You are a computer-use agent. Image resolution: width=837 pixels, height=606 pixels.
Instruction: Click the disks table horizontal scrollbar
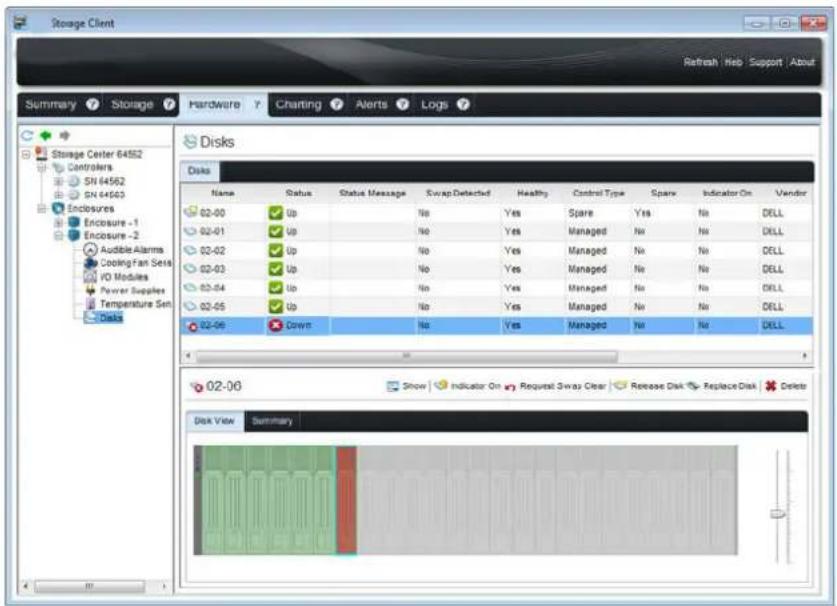coord(406,356)
